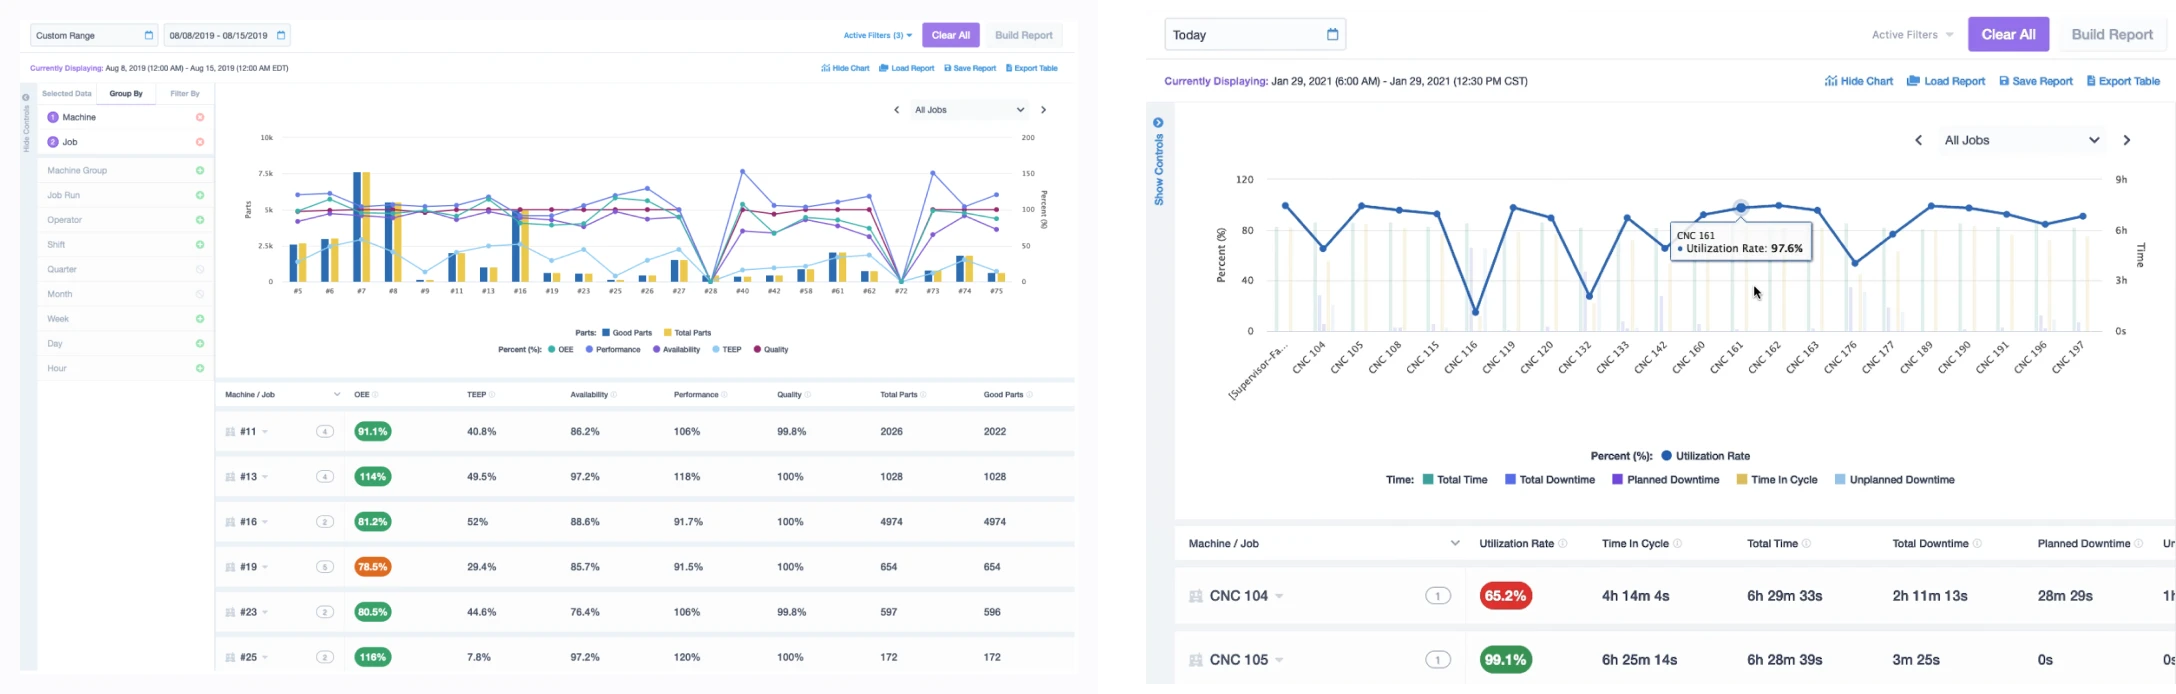
Task: Click the calendar icon in Custom Range field
Action: [x=149, y=35]
